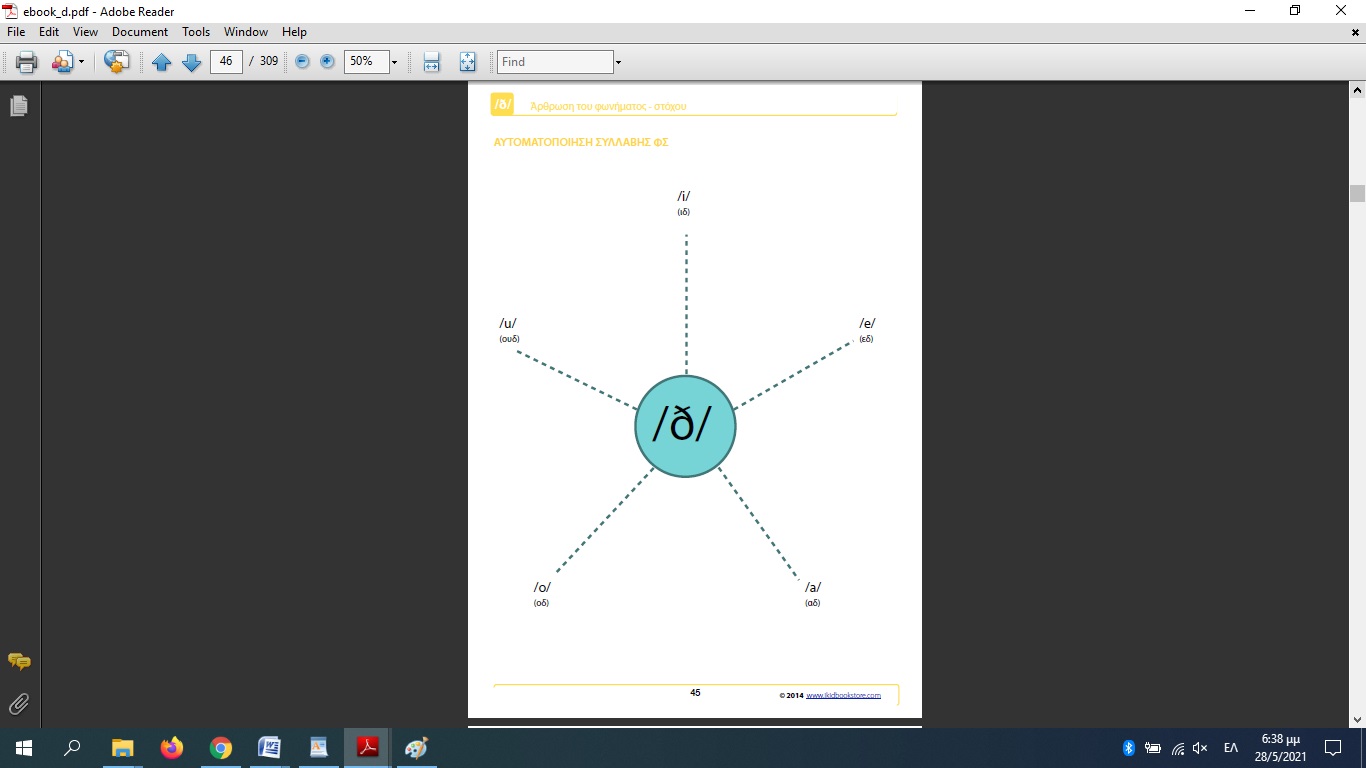Click the page number field showing 46

(226, 62)
